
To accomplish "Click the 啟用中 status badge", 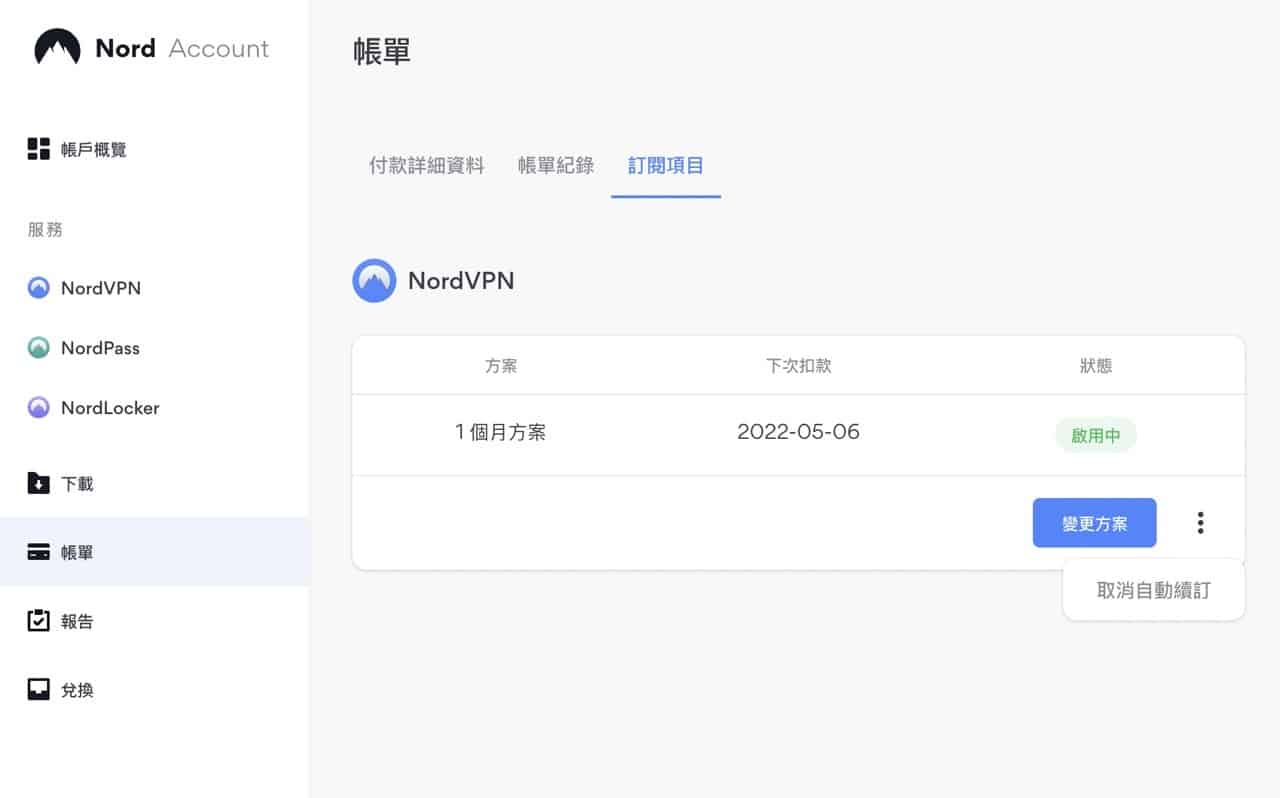I will point(1096,435).
